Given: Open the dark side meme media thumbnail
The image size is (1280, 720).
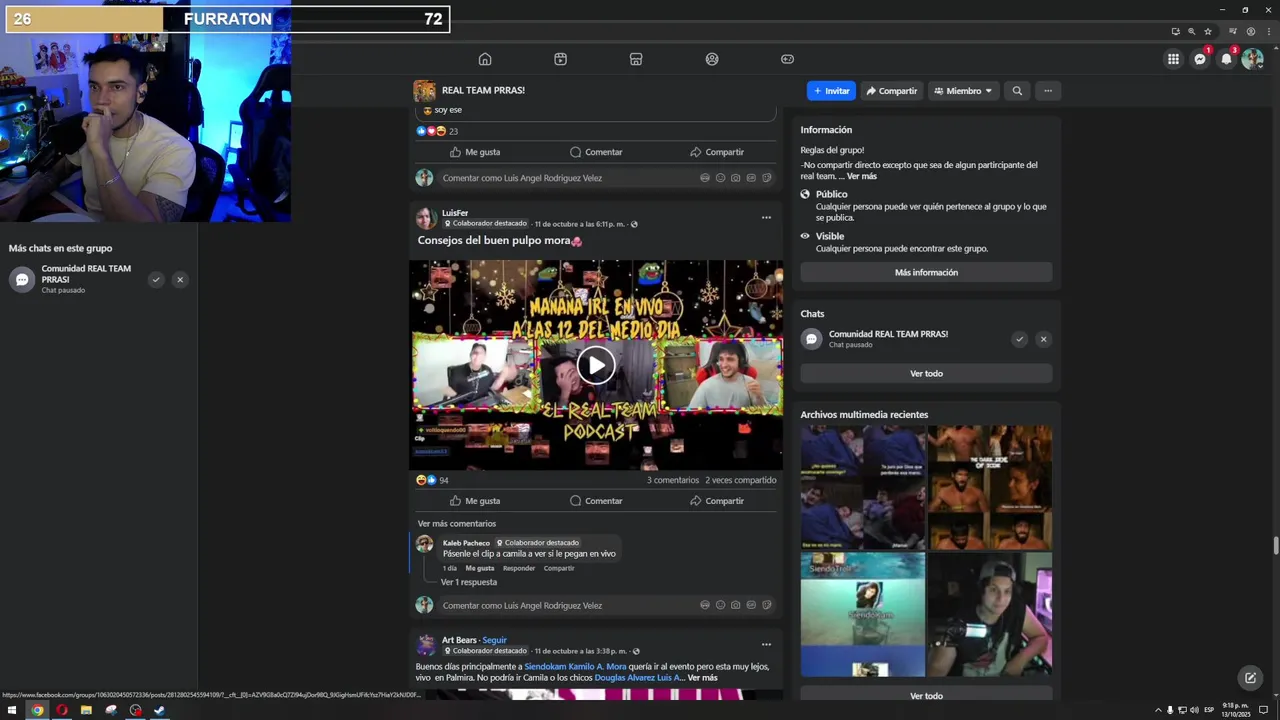Looking at the screenshot, I should click(x=989, y=487).
